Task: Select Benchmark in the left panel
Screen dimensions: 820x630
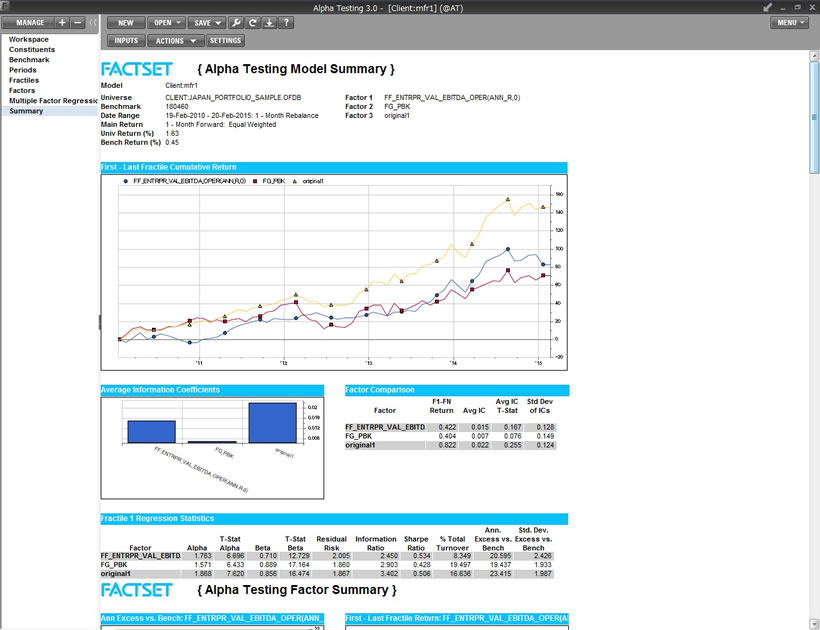Action: point(29,60)
